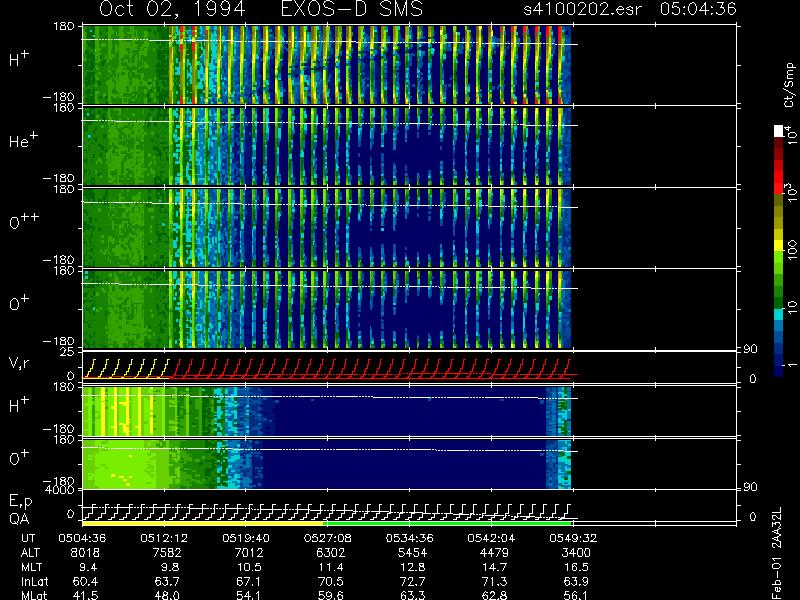Click the "E,p" panel label
The height and width of the screenshot is (600, 800).
[x=20, y=502]
